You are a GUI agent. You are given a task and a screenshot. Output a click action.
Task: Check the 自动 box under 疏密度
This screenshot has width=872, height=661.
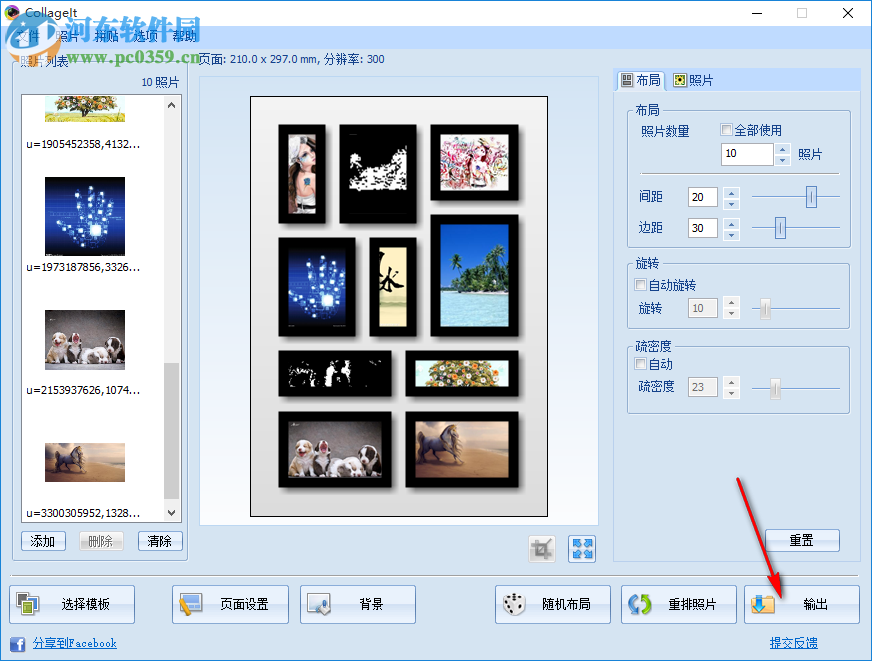tap(640, 364)
